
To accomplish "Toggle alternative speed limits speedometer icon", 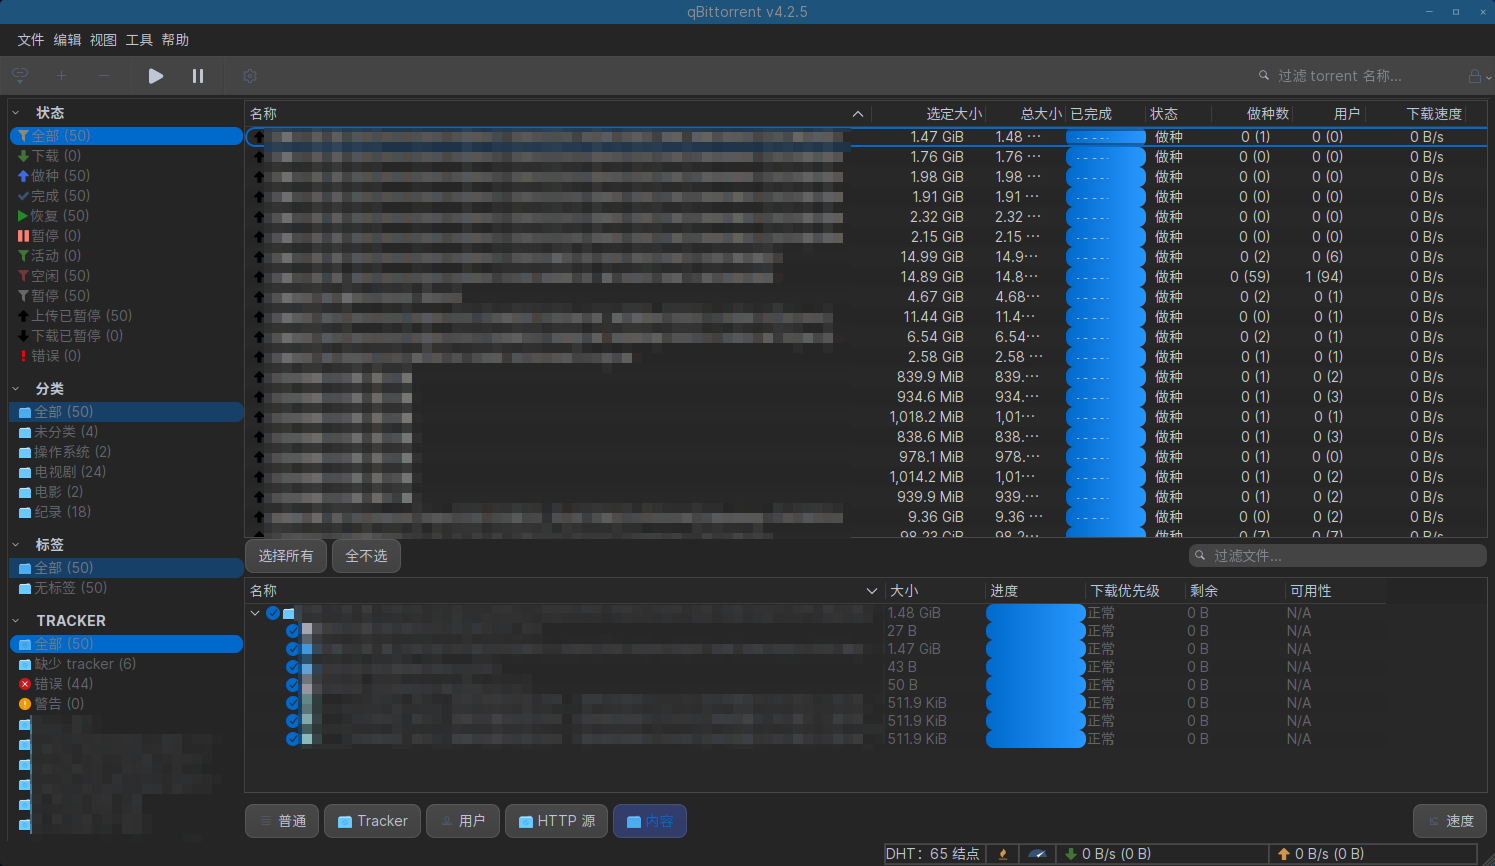I will point(1037,854).
